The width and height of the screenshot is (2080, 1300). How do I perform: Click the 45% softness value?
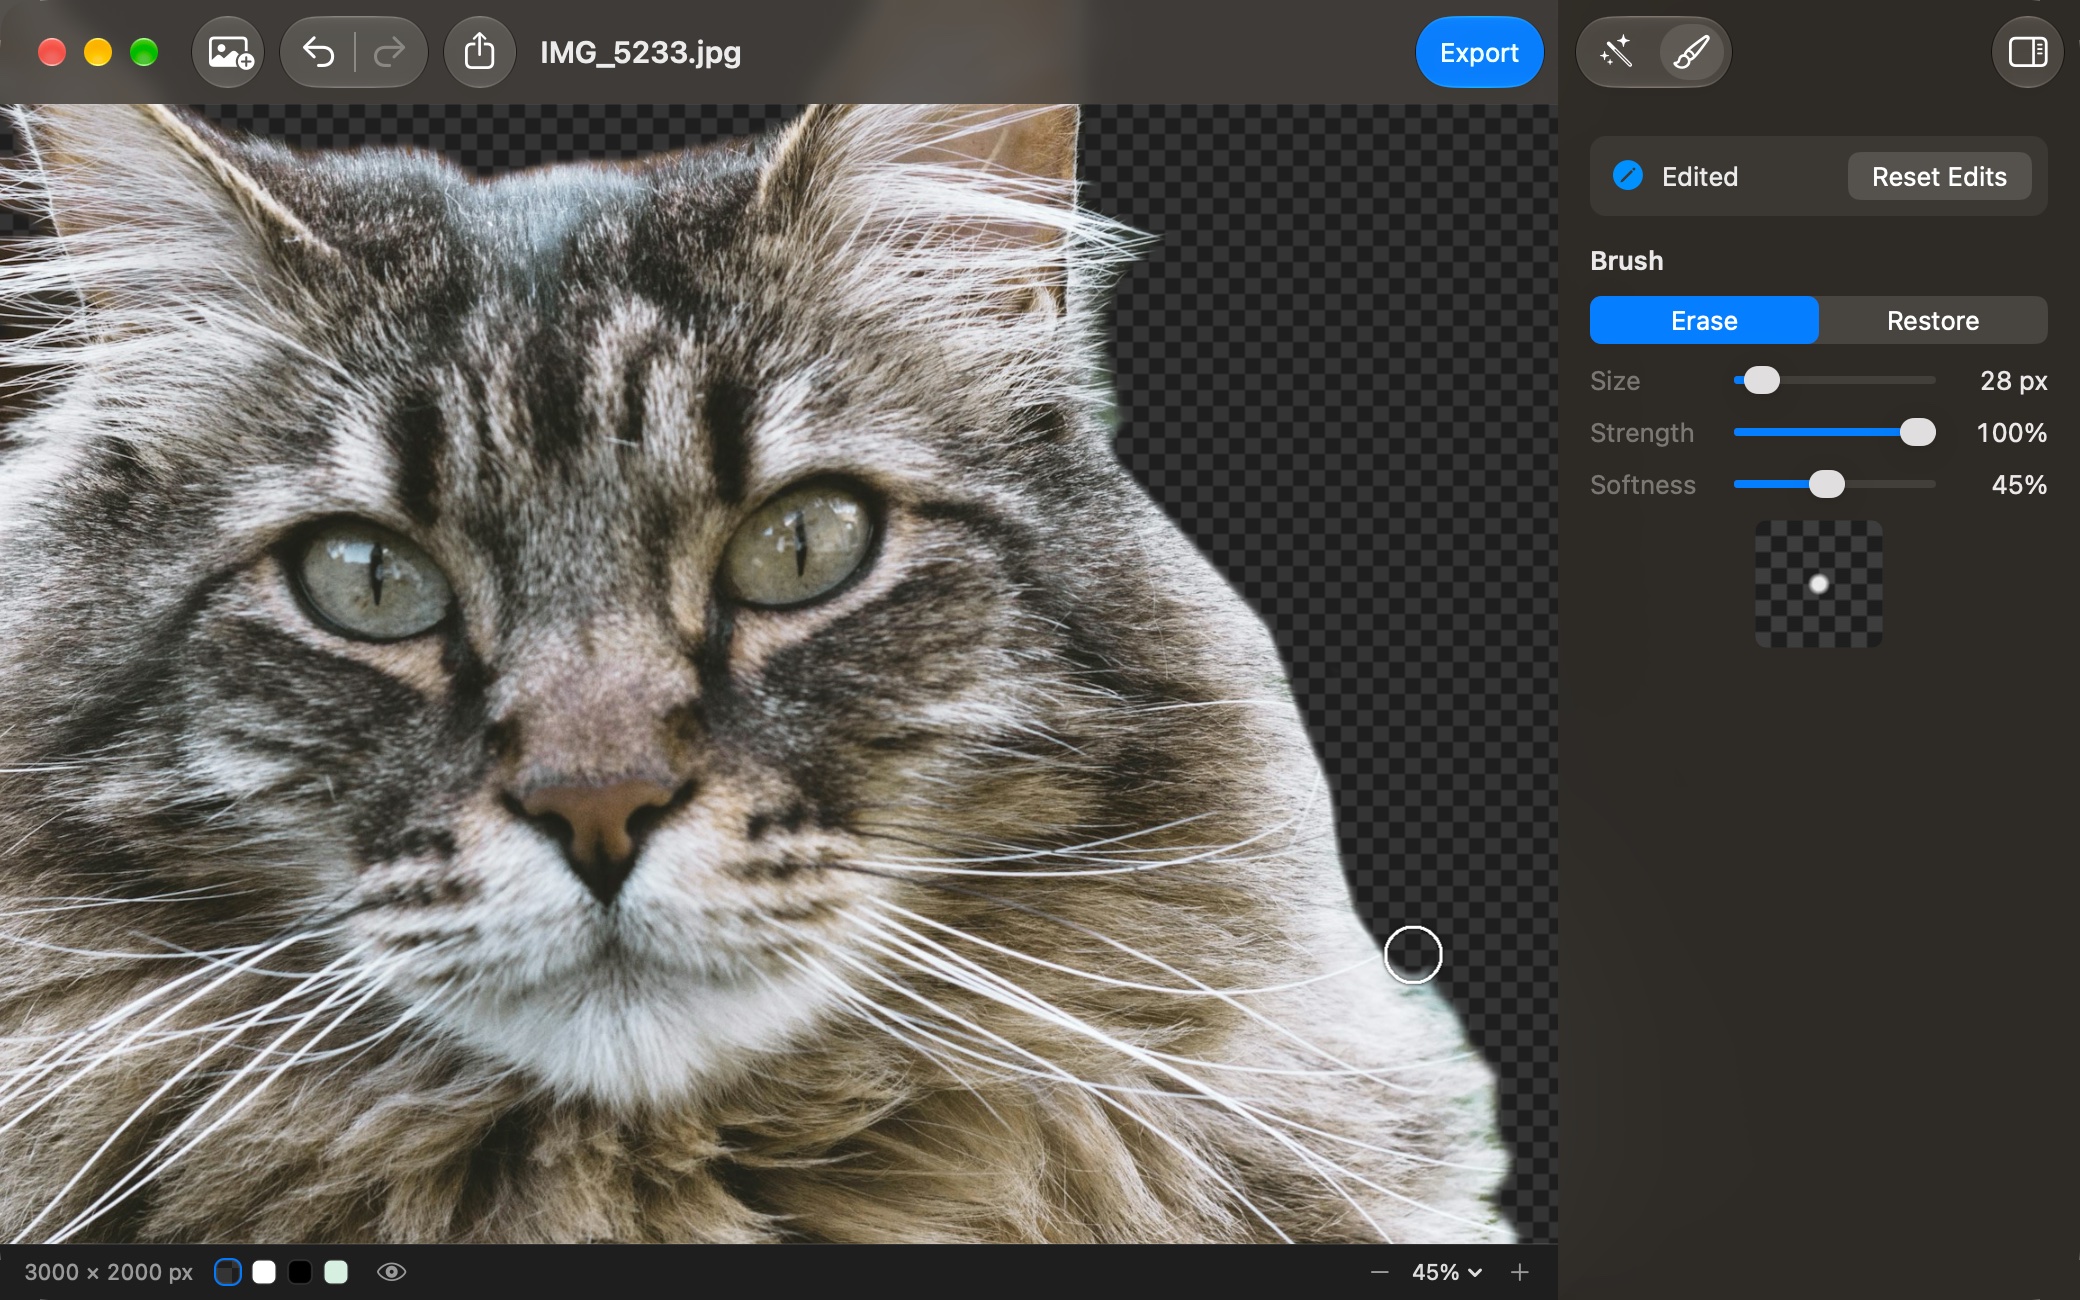point(2019,484)
